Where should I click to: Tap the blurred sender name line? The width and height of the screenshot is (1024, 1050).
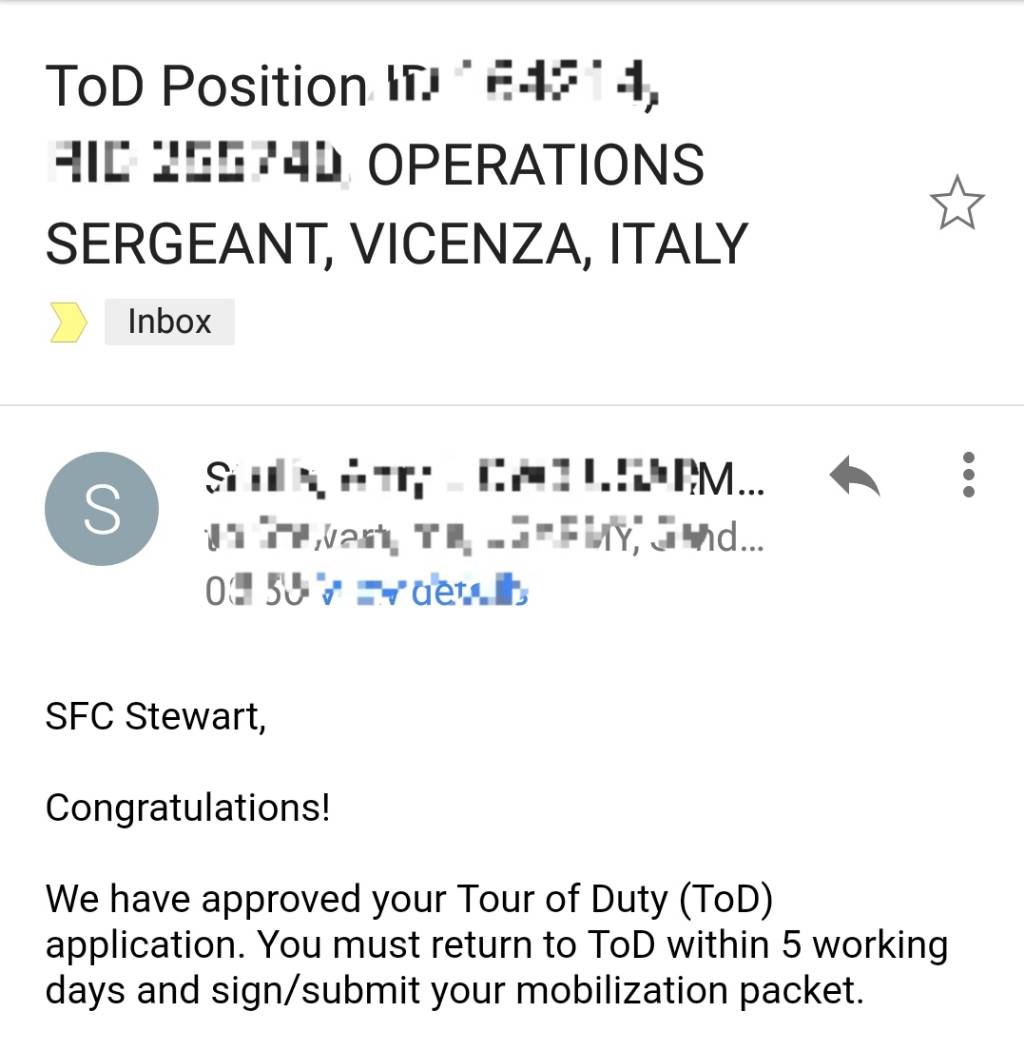pos(480,478)
